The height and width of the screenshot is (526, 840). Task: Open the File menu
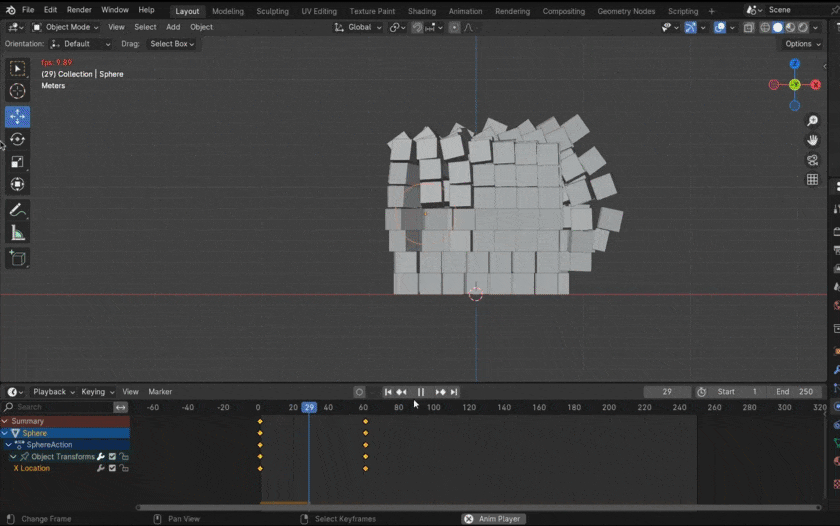coord(28,10)
